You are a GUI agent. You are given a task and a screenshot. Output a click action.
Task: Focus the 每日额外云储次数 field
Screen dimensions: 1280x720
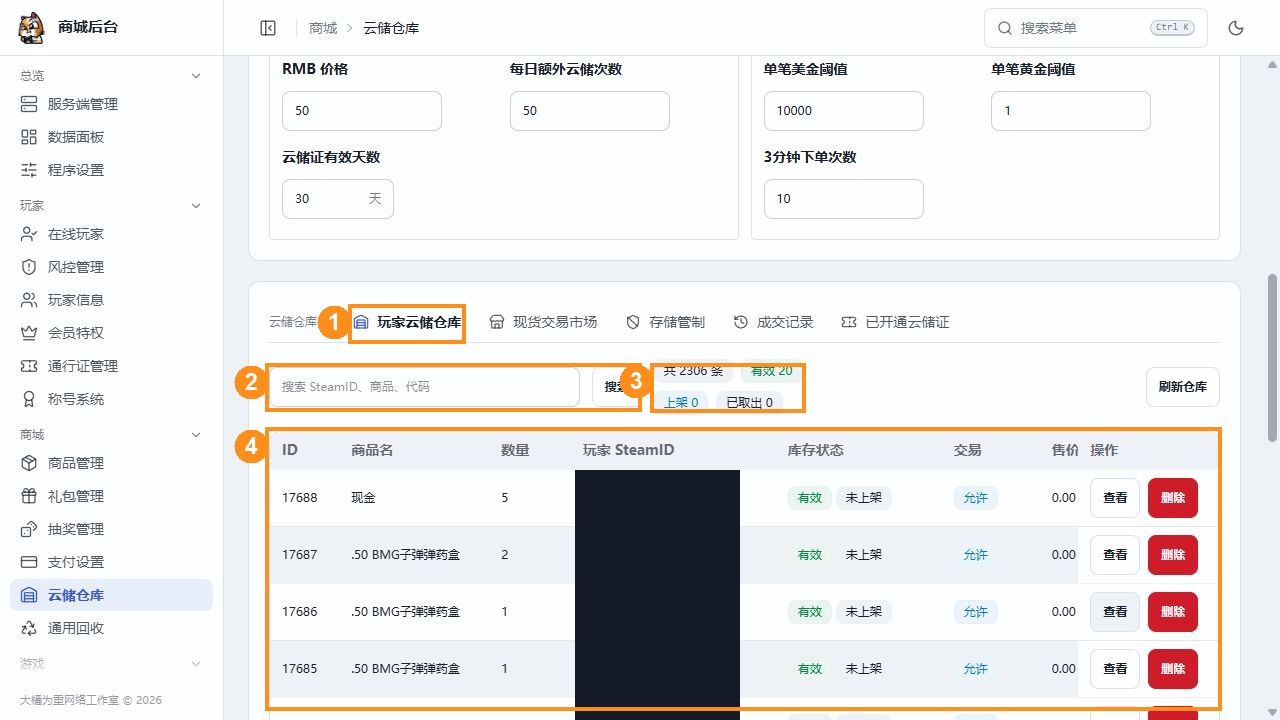coord(590,111)
